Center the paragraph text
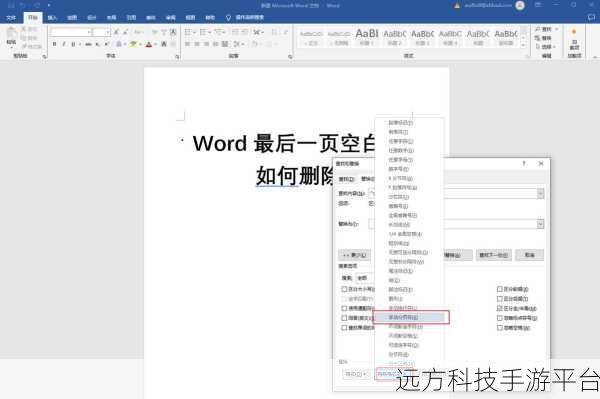The height and width of the screenshot is (399, 600). pos(197,44)
